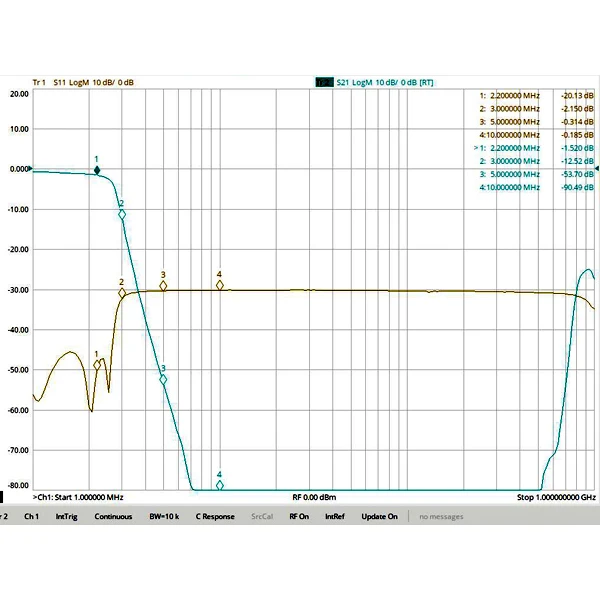Select active marker 1 on the S21 trace
Image resolution: width=600 pixels, height=600 pixels.
[x=97, y=170]
